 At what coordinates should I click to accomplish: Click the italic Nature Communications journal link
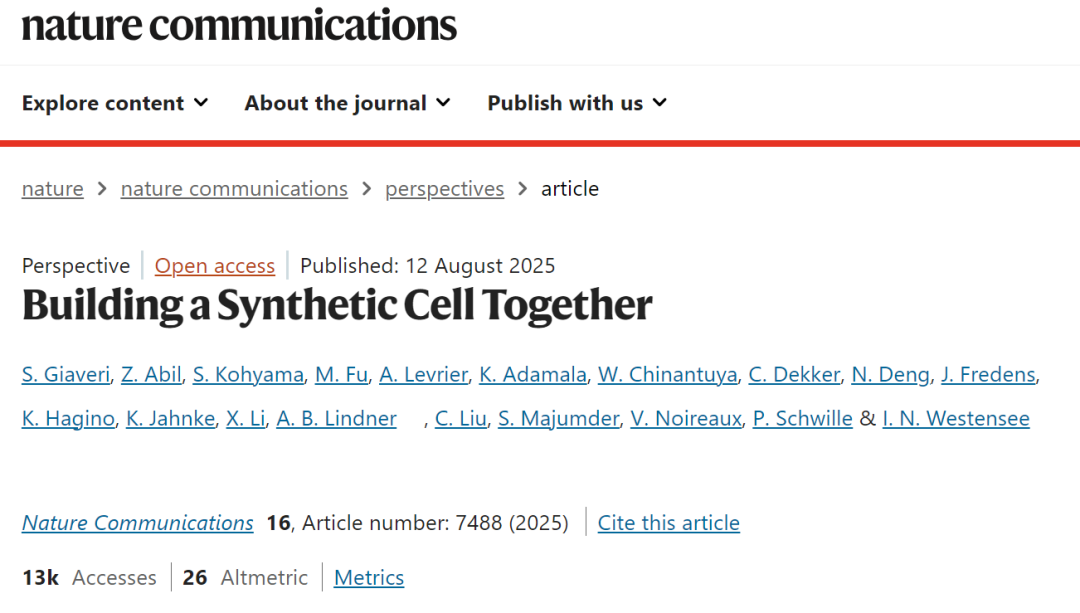pyautogui.click(x=138, y=523)
